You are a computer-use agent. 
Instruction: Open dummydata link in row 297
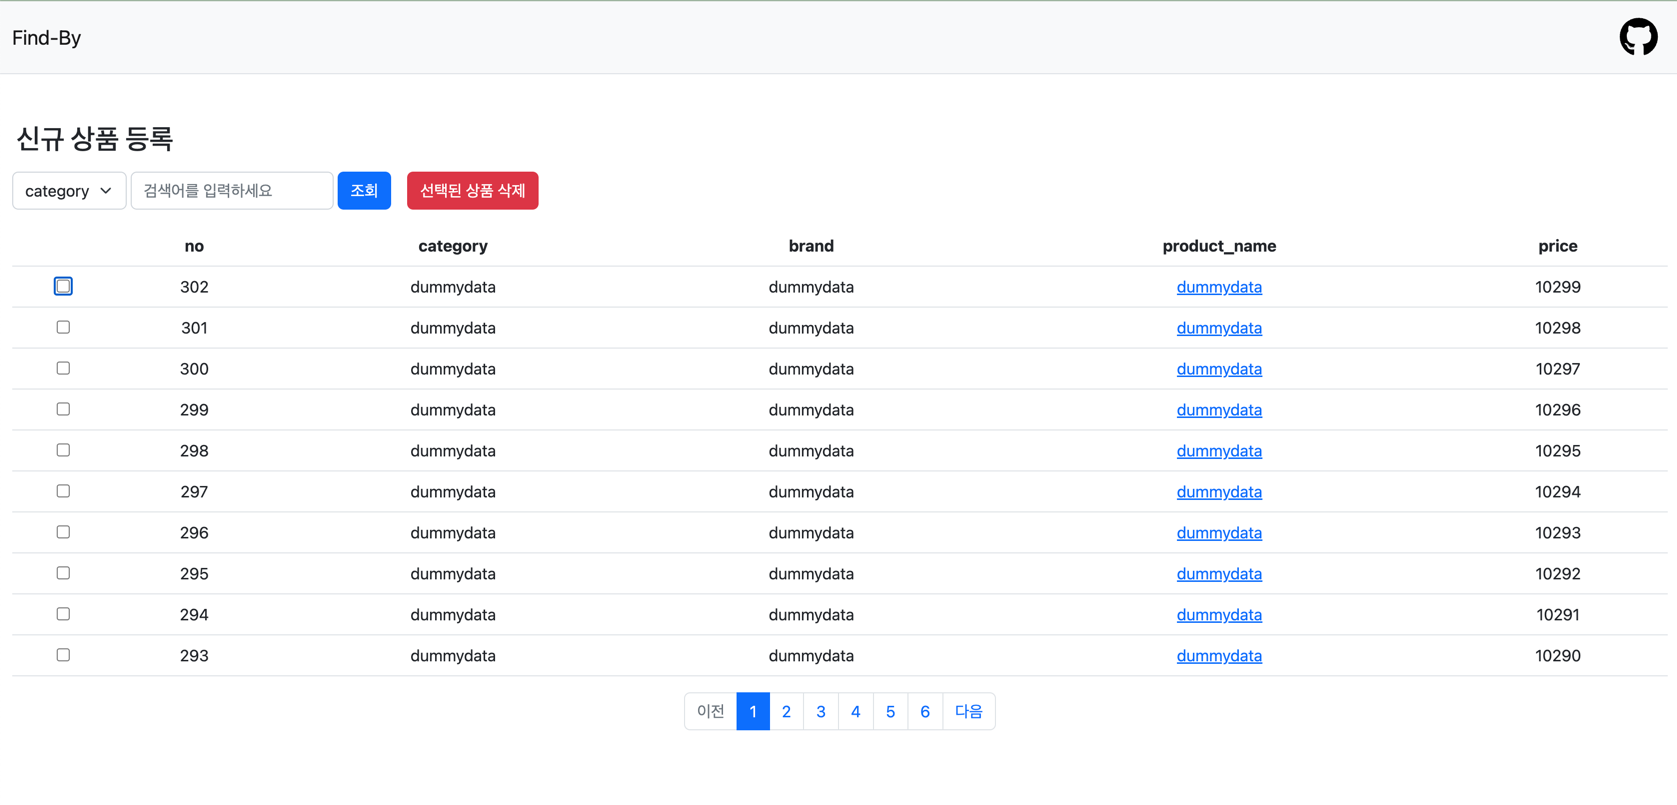[x=1219, y=492]
